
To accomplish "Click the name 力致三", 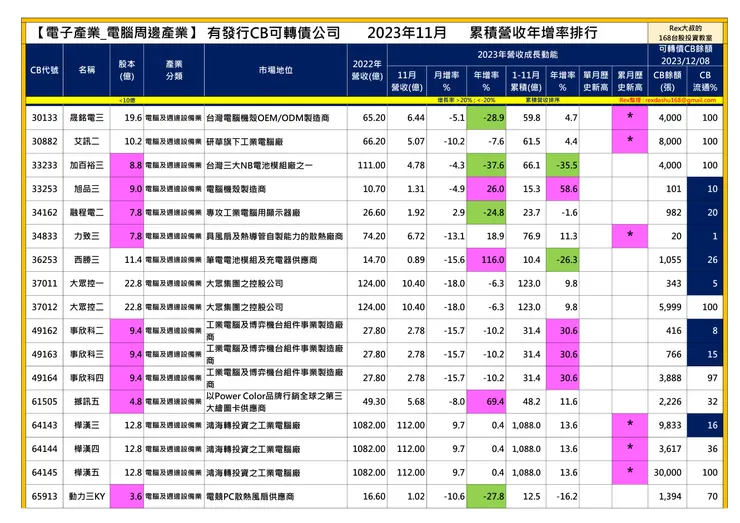I will 86,236.
